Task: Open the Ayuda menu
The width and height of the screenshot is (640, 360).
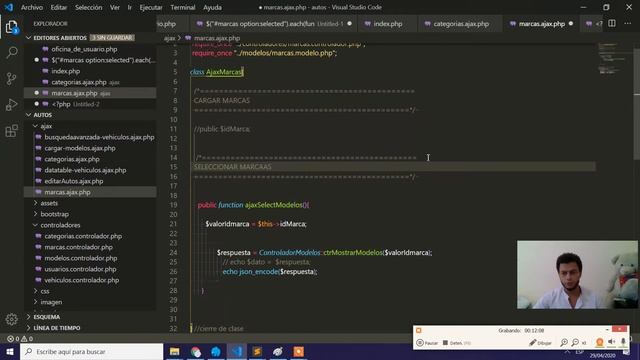Action: (212, 7)
